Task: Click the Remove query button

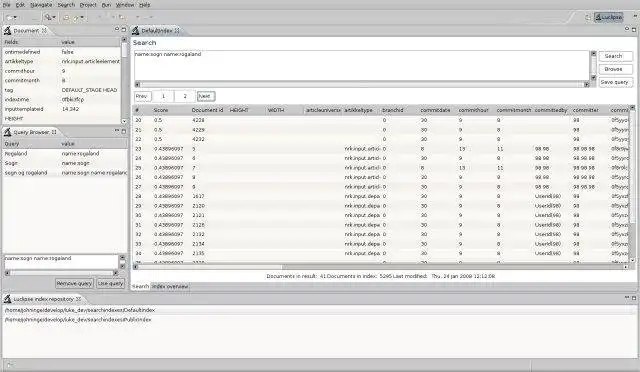Action: [x=74, y=283]
